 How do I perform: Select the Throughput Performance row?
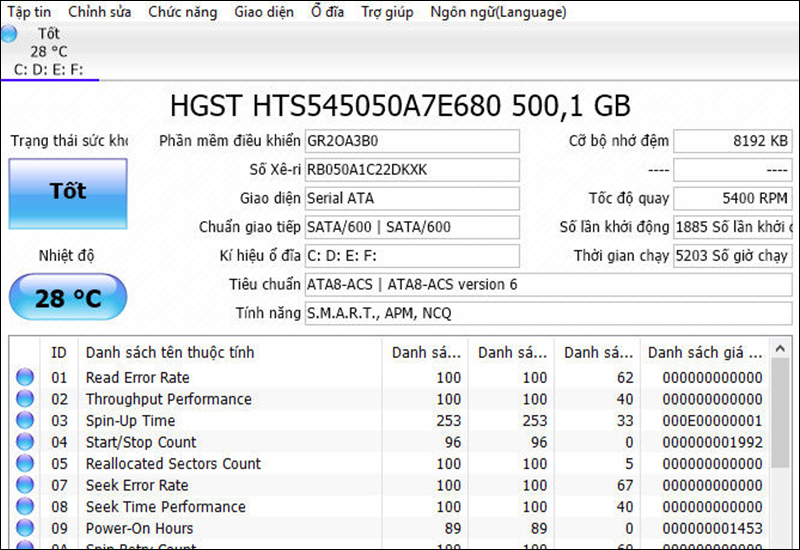390,398
